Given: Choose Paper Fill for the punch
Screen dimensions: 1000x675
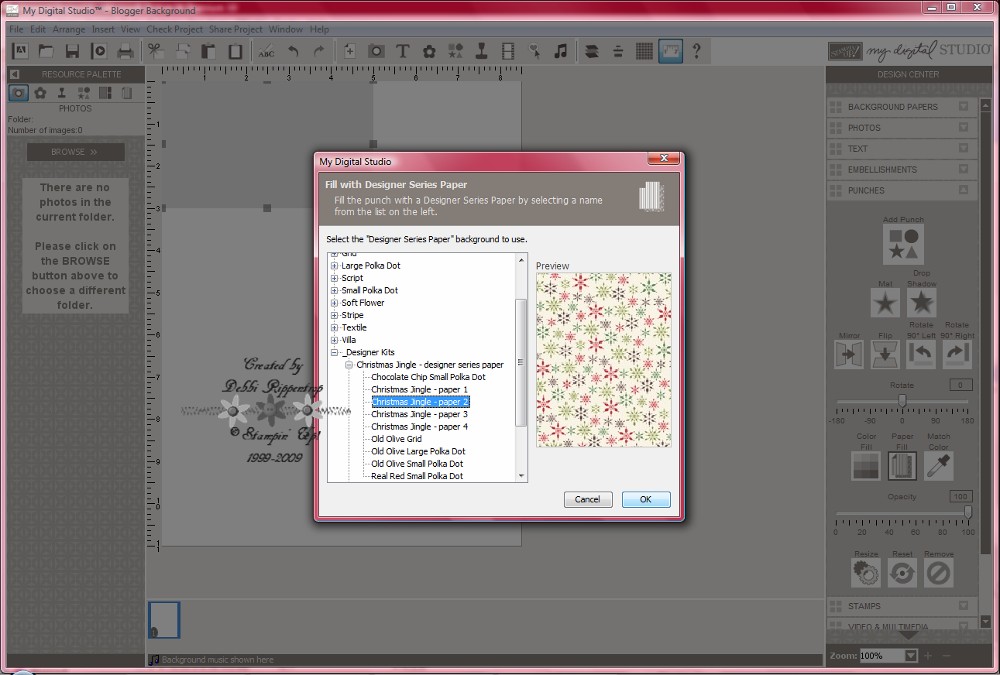Looking at the screenshot, I should click(902, 466).
